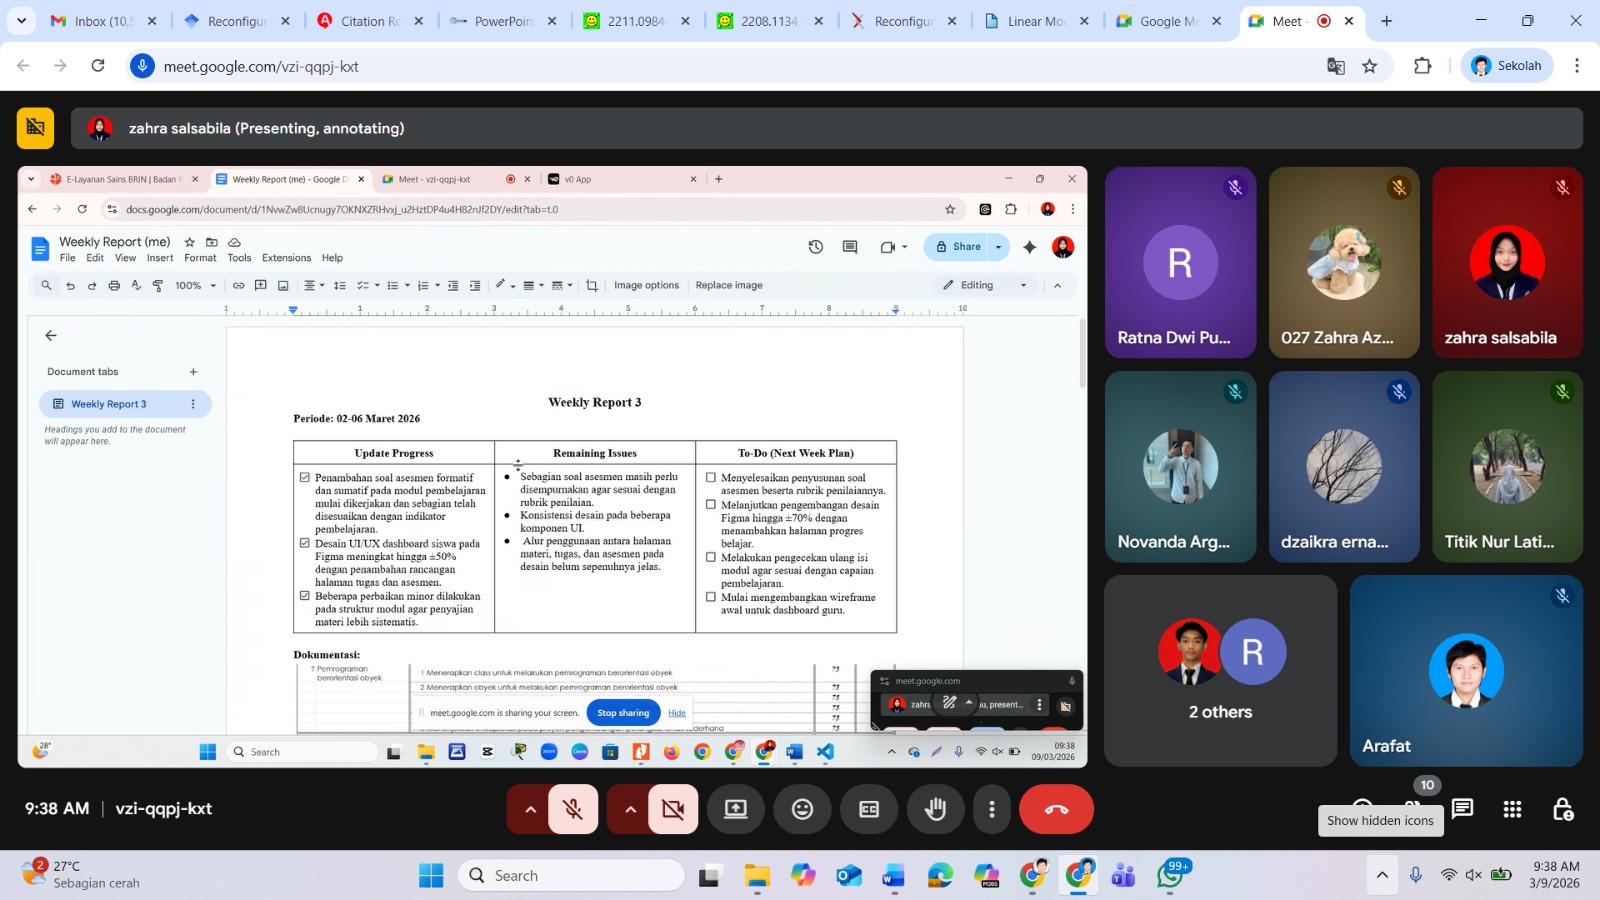Click the '2 others' participants tile
The image size is (1600, 900).
click(1220, 670)
